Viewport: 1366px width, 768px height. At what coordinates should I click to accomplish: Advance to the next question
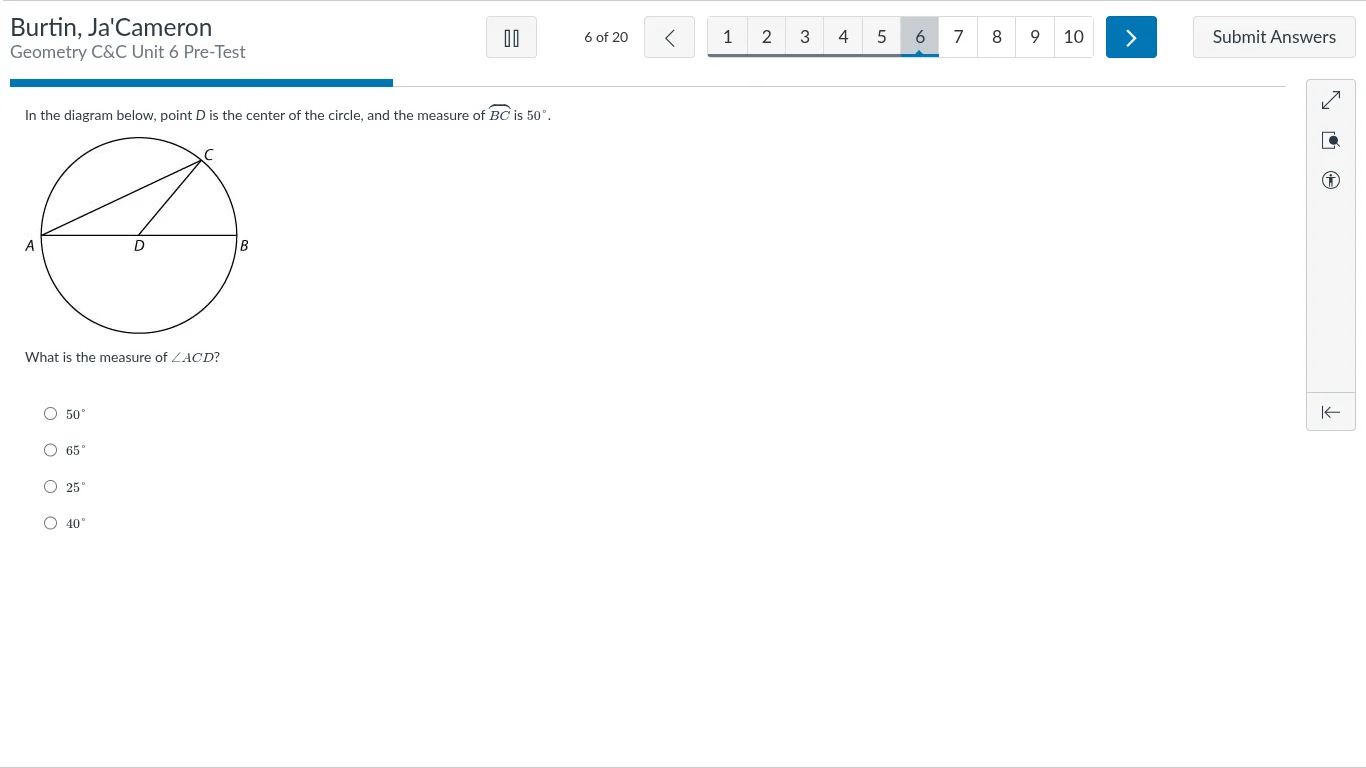point(1131,38)
